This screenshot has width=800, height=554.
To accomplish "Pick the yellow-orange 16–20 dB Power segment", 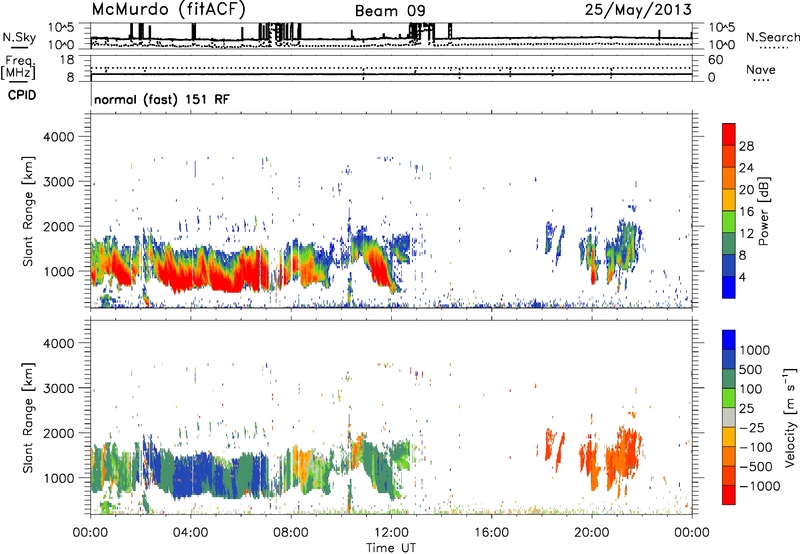I will click(x=729, y=200).
